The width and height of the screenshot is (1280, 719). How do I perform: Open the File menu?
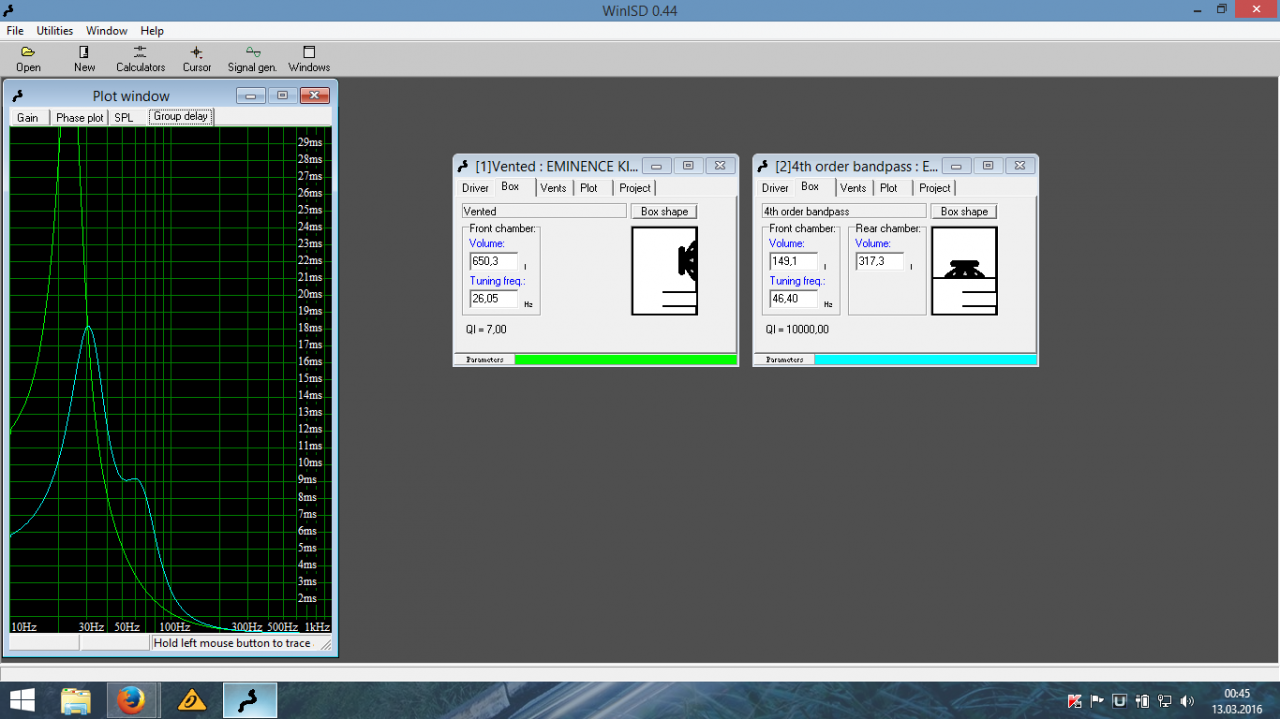15,31
